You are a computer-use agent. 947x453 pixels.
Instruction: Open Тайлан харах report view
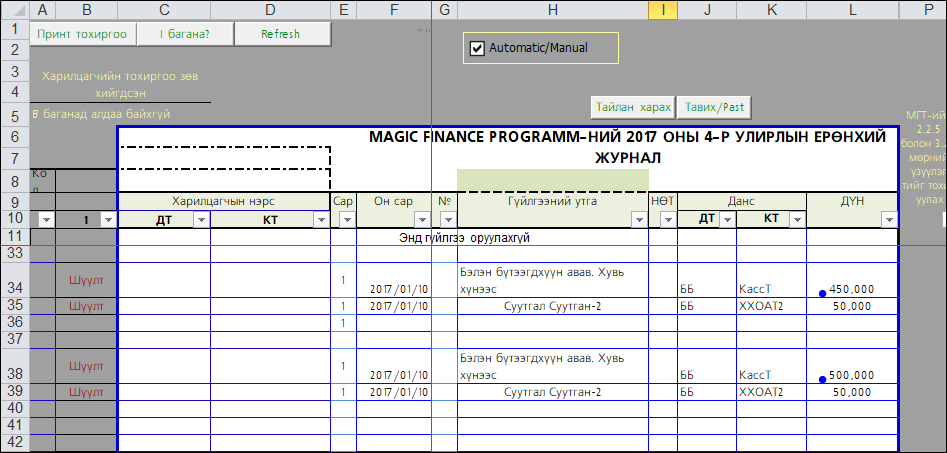point(633,107)
